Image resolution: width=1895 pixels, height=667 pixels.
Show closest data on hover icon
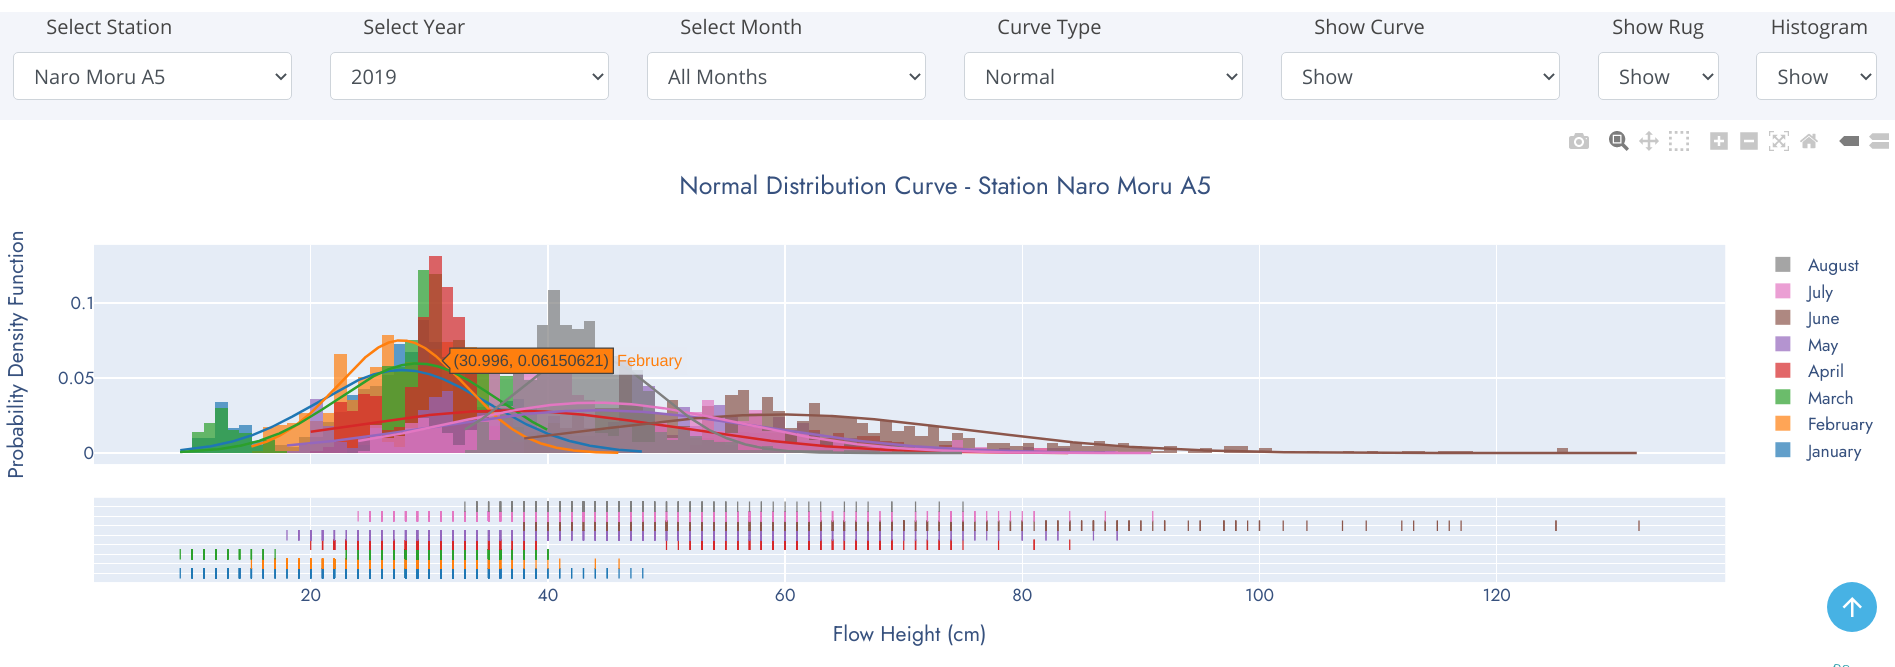coord(1849,141)
